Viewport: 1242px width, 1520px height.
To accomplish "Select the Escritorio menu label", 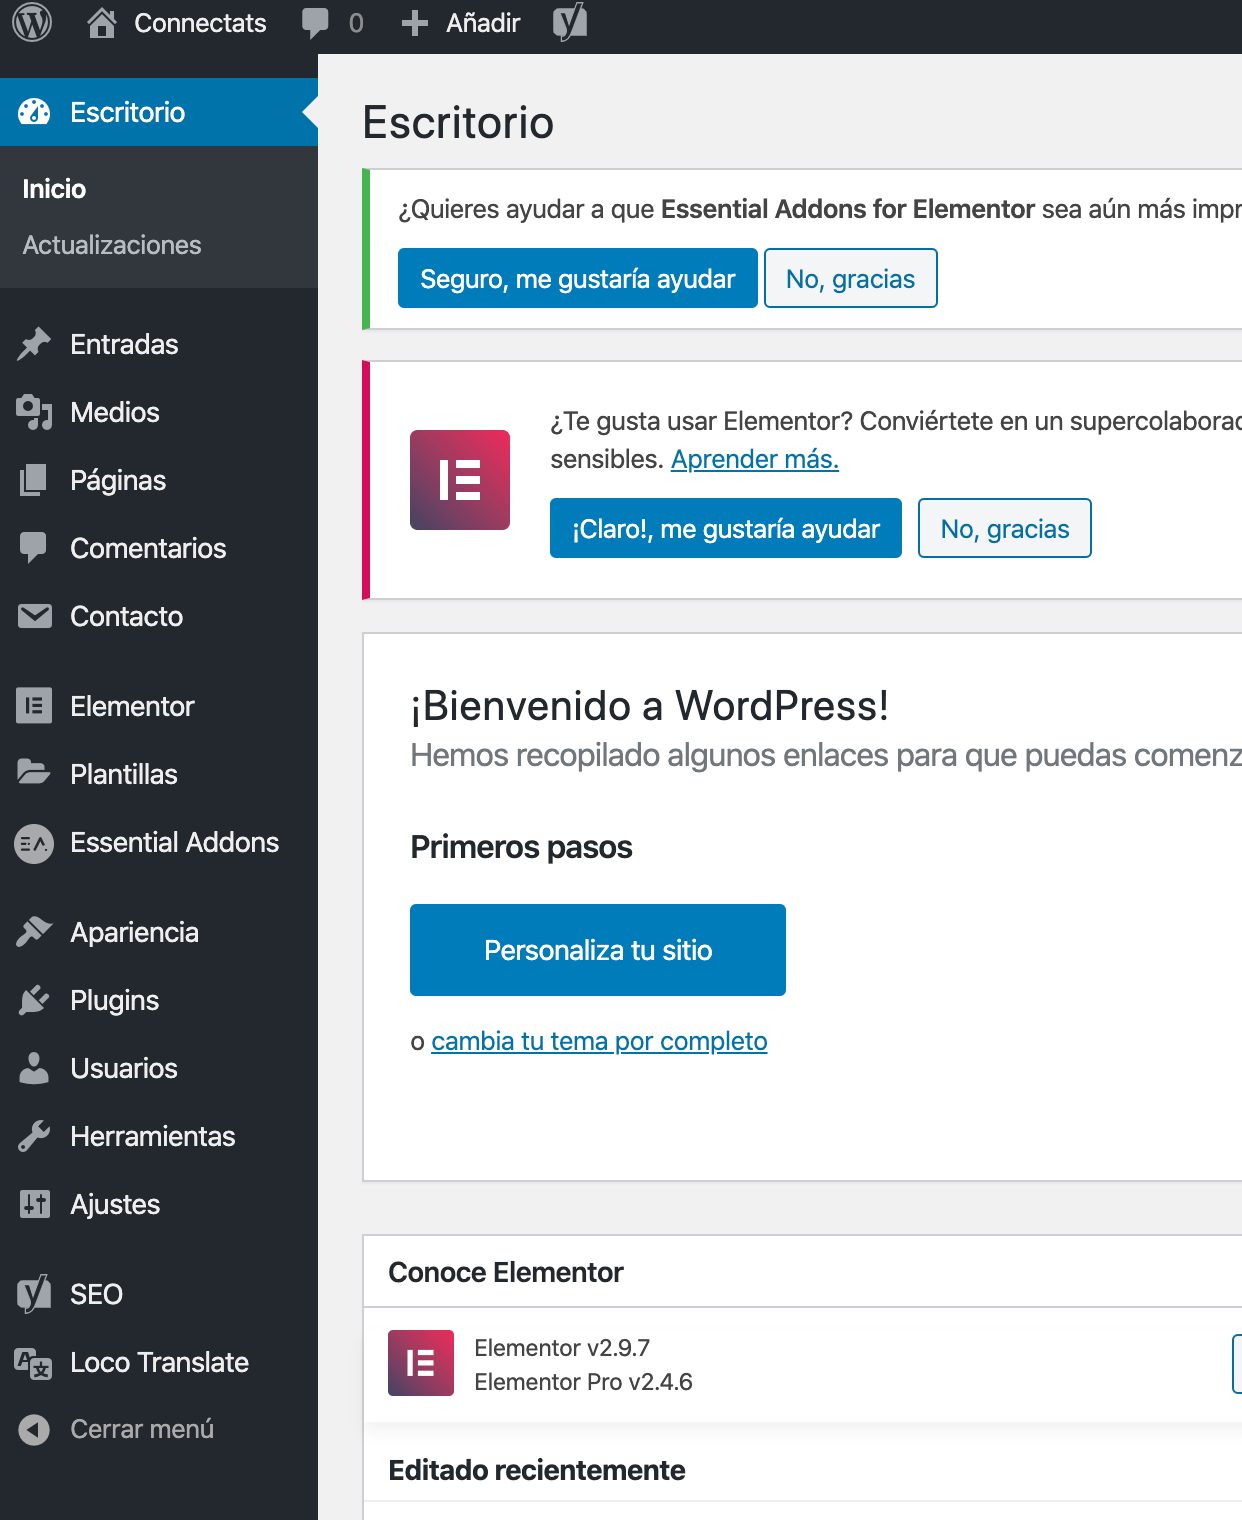I will 127,112.
